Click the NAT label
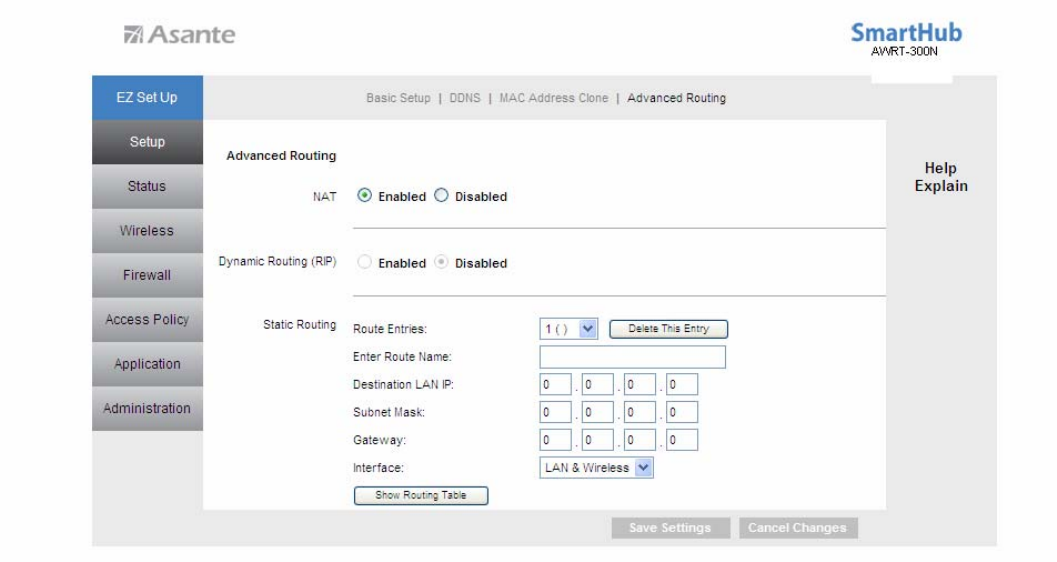Image resolution: width=1057 pixels, height=562 pixels. (324, 197)
